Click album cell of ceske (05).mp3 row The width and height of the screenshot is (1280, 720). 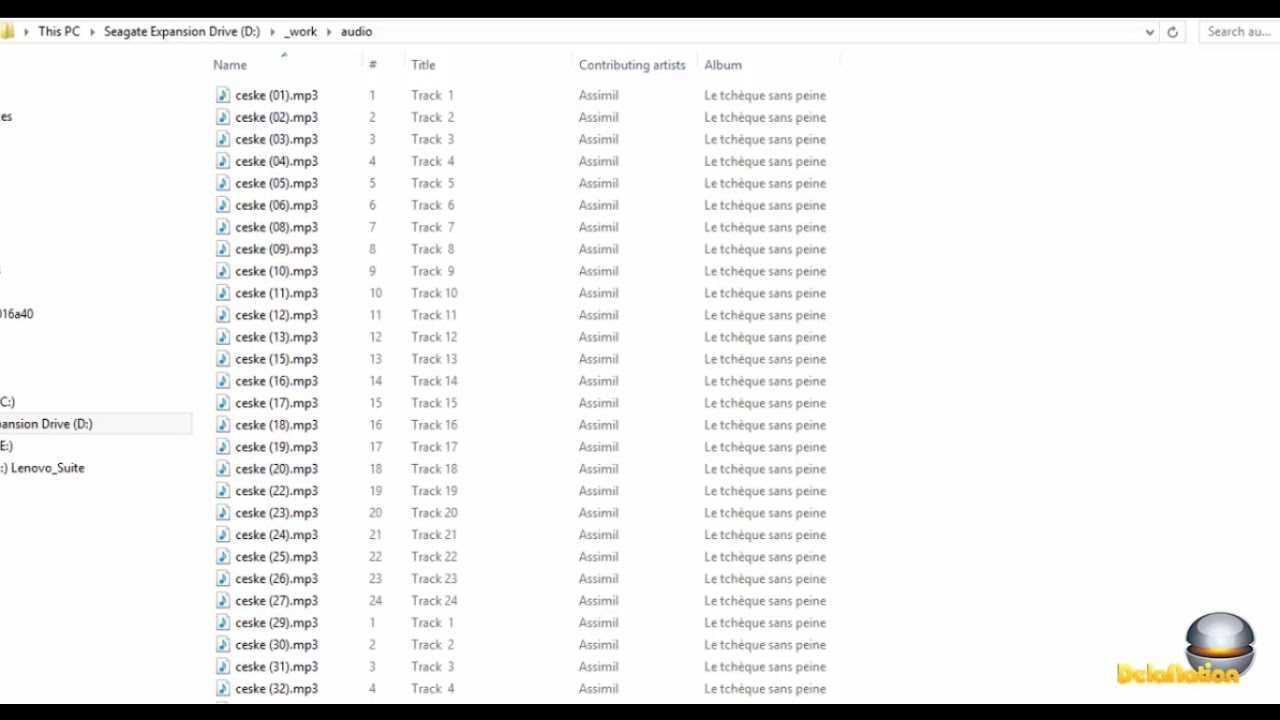pyautogui.click(x=765, y=183)
